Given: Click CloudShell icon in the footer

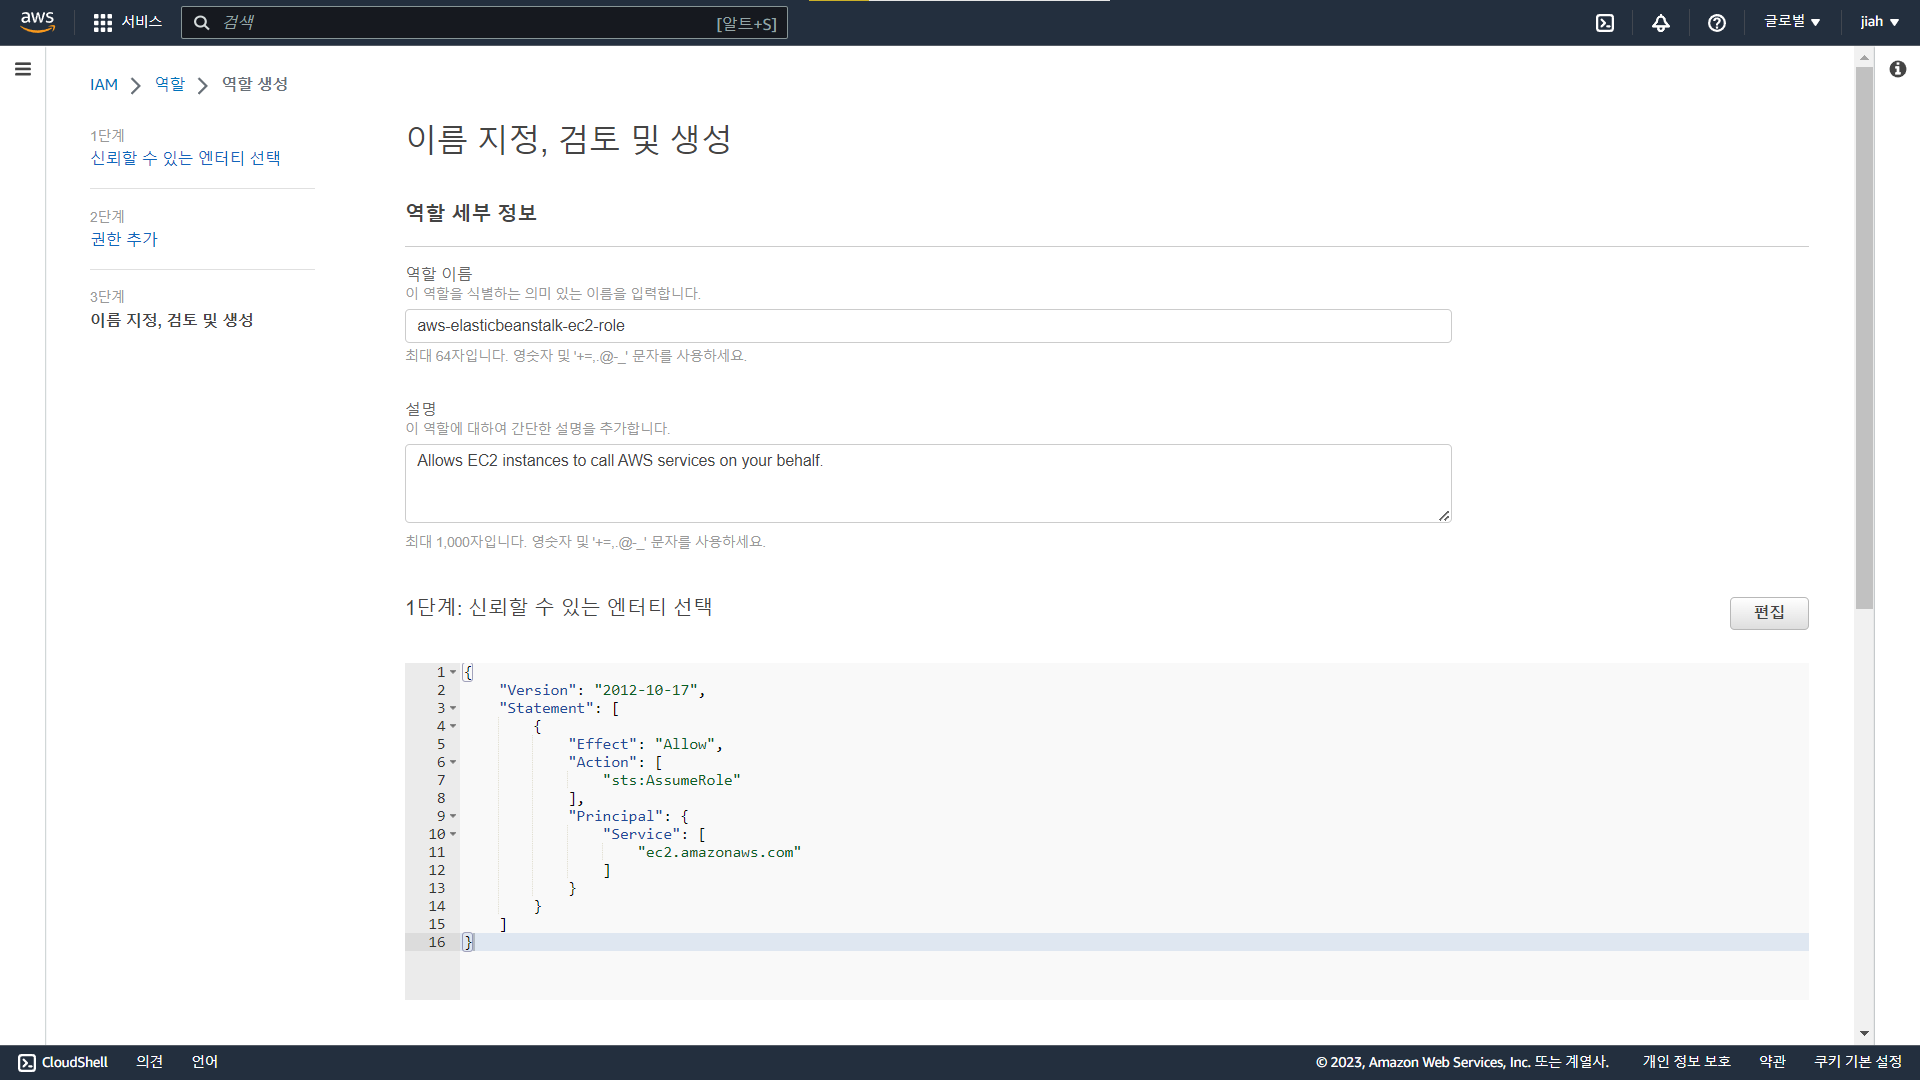Looking at the screenshot, I should click(27, 1063).
